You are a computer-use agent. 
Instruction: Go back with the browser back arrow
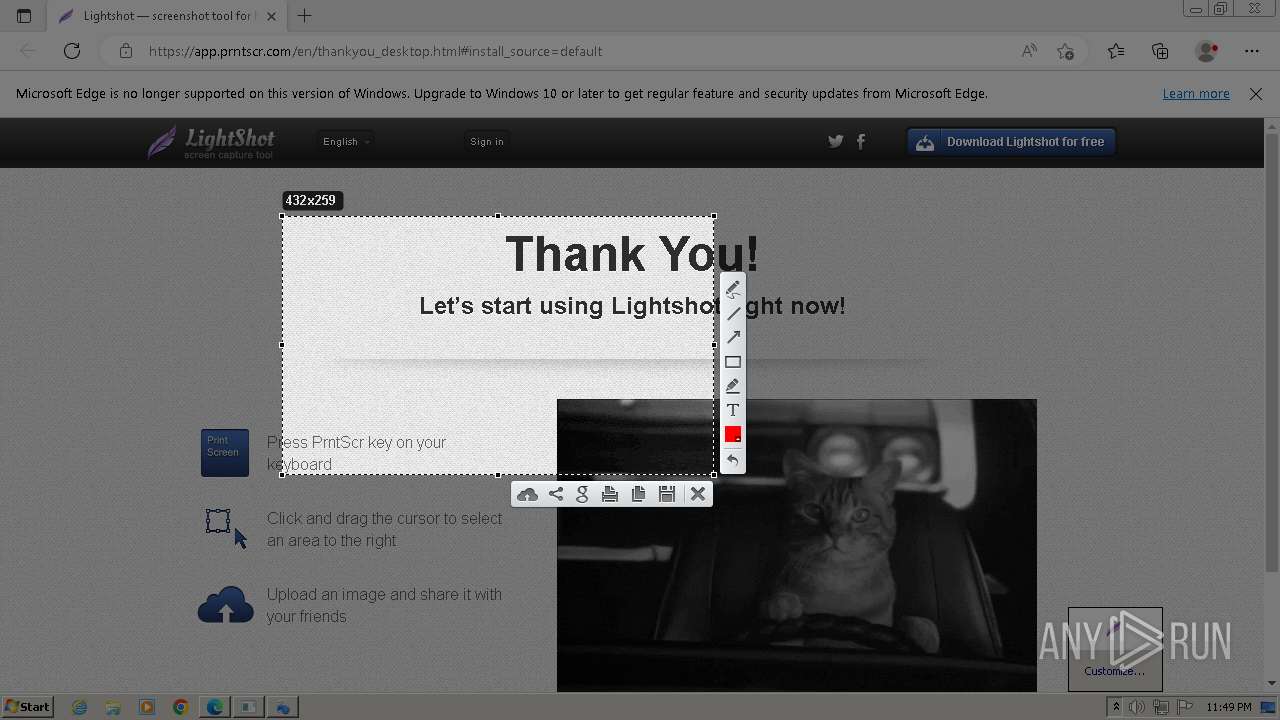pyautogui.click(x=28, y=51)
